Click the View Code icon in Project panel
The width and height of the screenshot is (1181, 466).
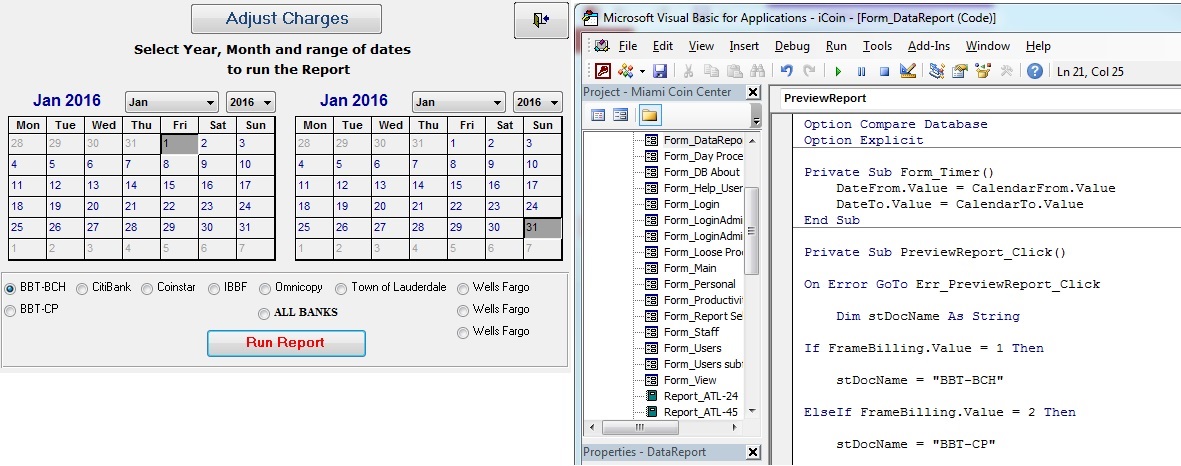(598, 115)
